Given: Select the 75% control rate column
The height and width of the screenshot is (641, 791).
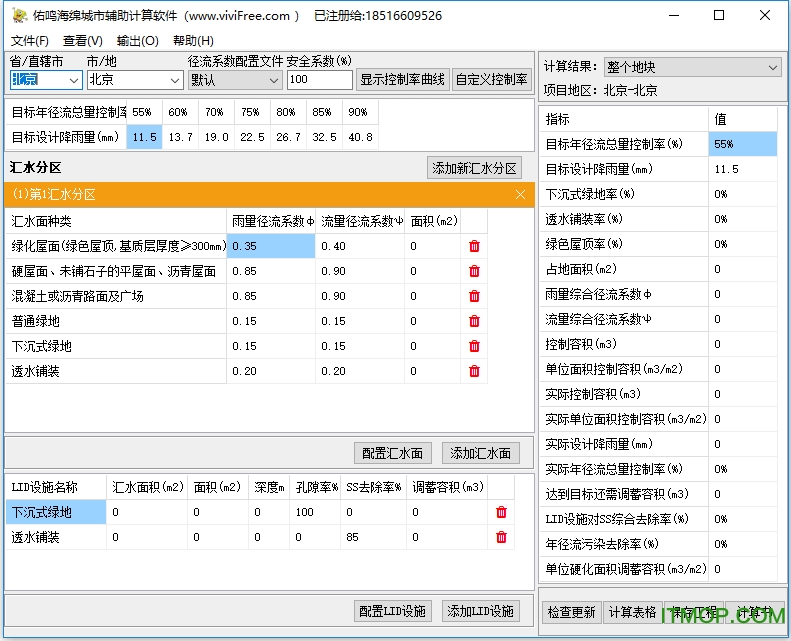Looking at the screenshot, I should coord(252,112).
